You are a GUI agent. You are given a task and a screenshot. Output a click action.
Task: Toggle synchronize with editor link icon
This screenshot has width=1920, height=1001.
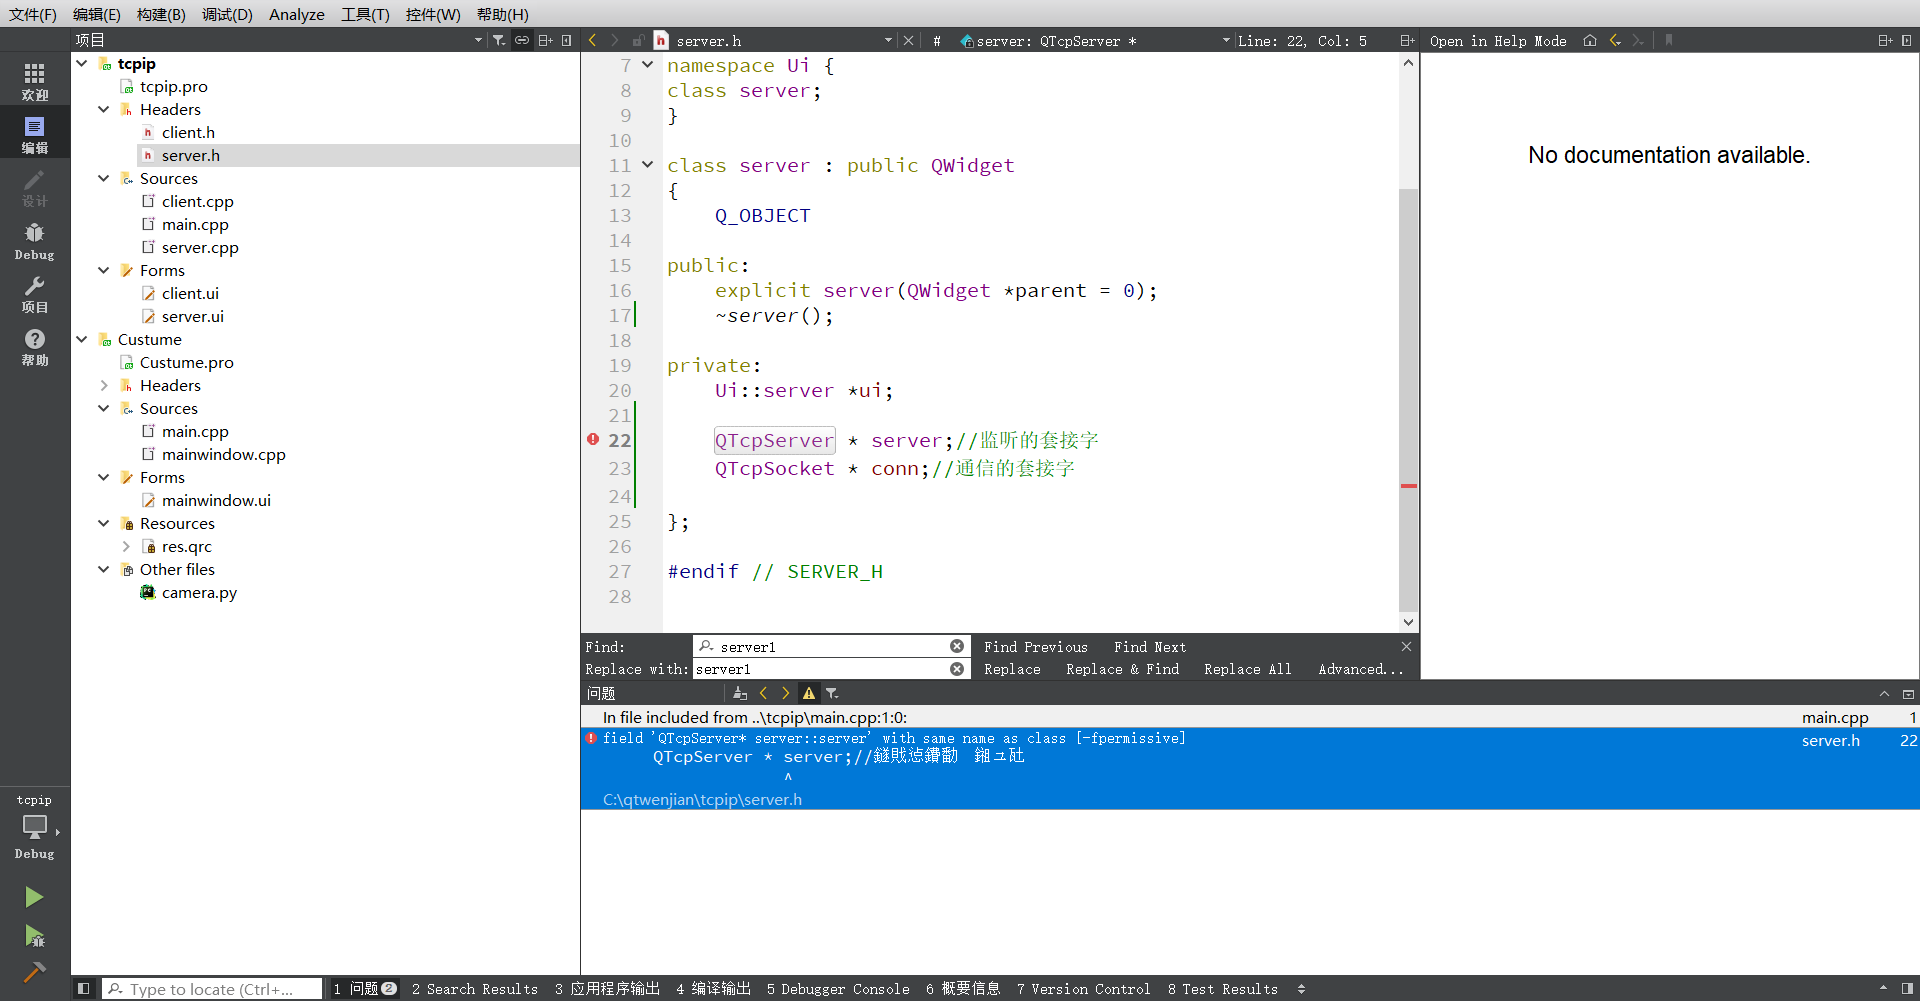click(x=522, y=40)
